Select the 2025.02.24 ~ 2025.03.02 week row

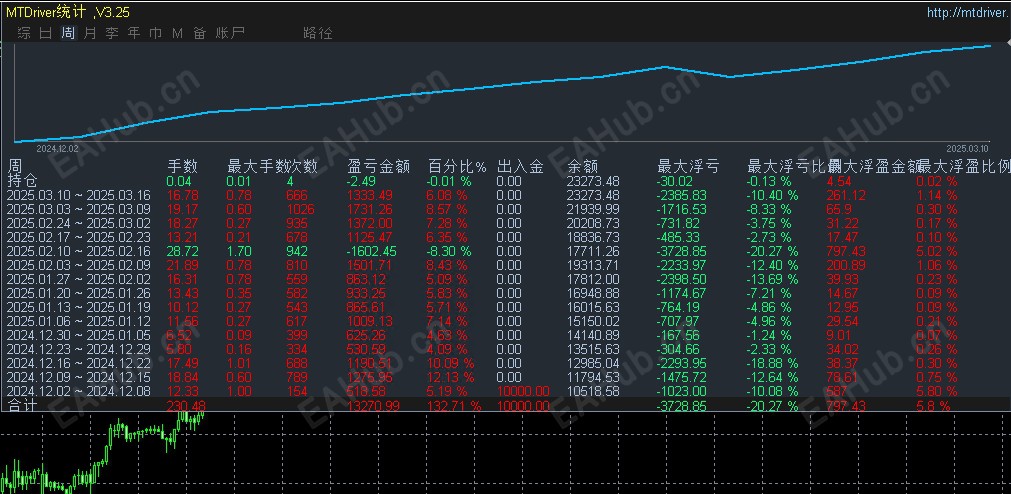pyautogui.click(x=506, y=223)
